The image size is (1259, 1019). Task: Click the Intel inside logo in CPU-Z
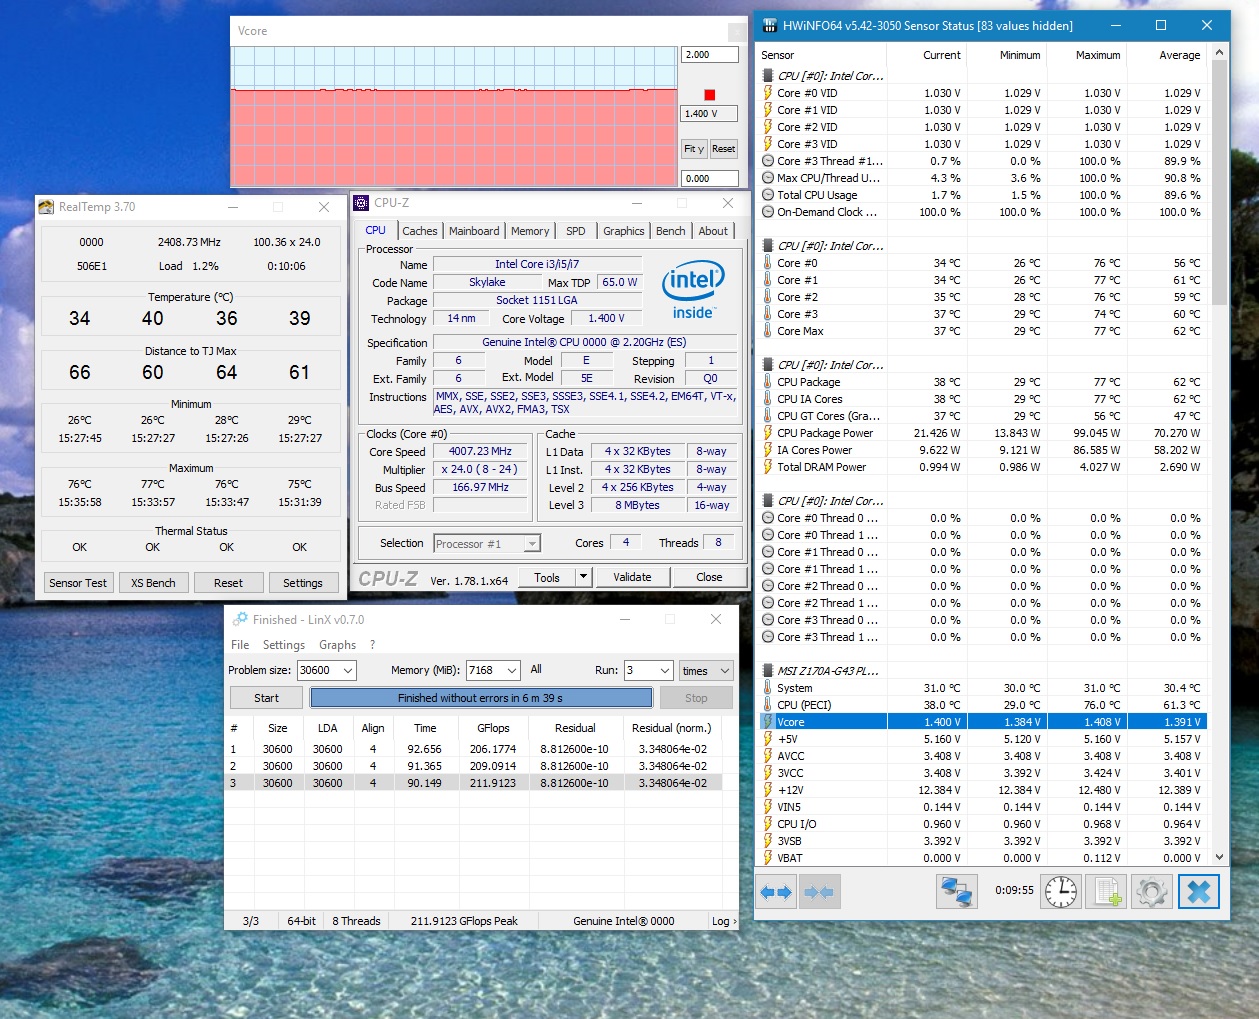tap(693, 291)
